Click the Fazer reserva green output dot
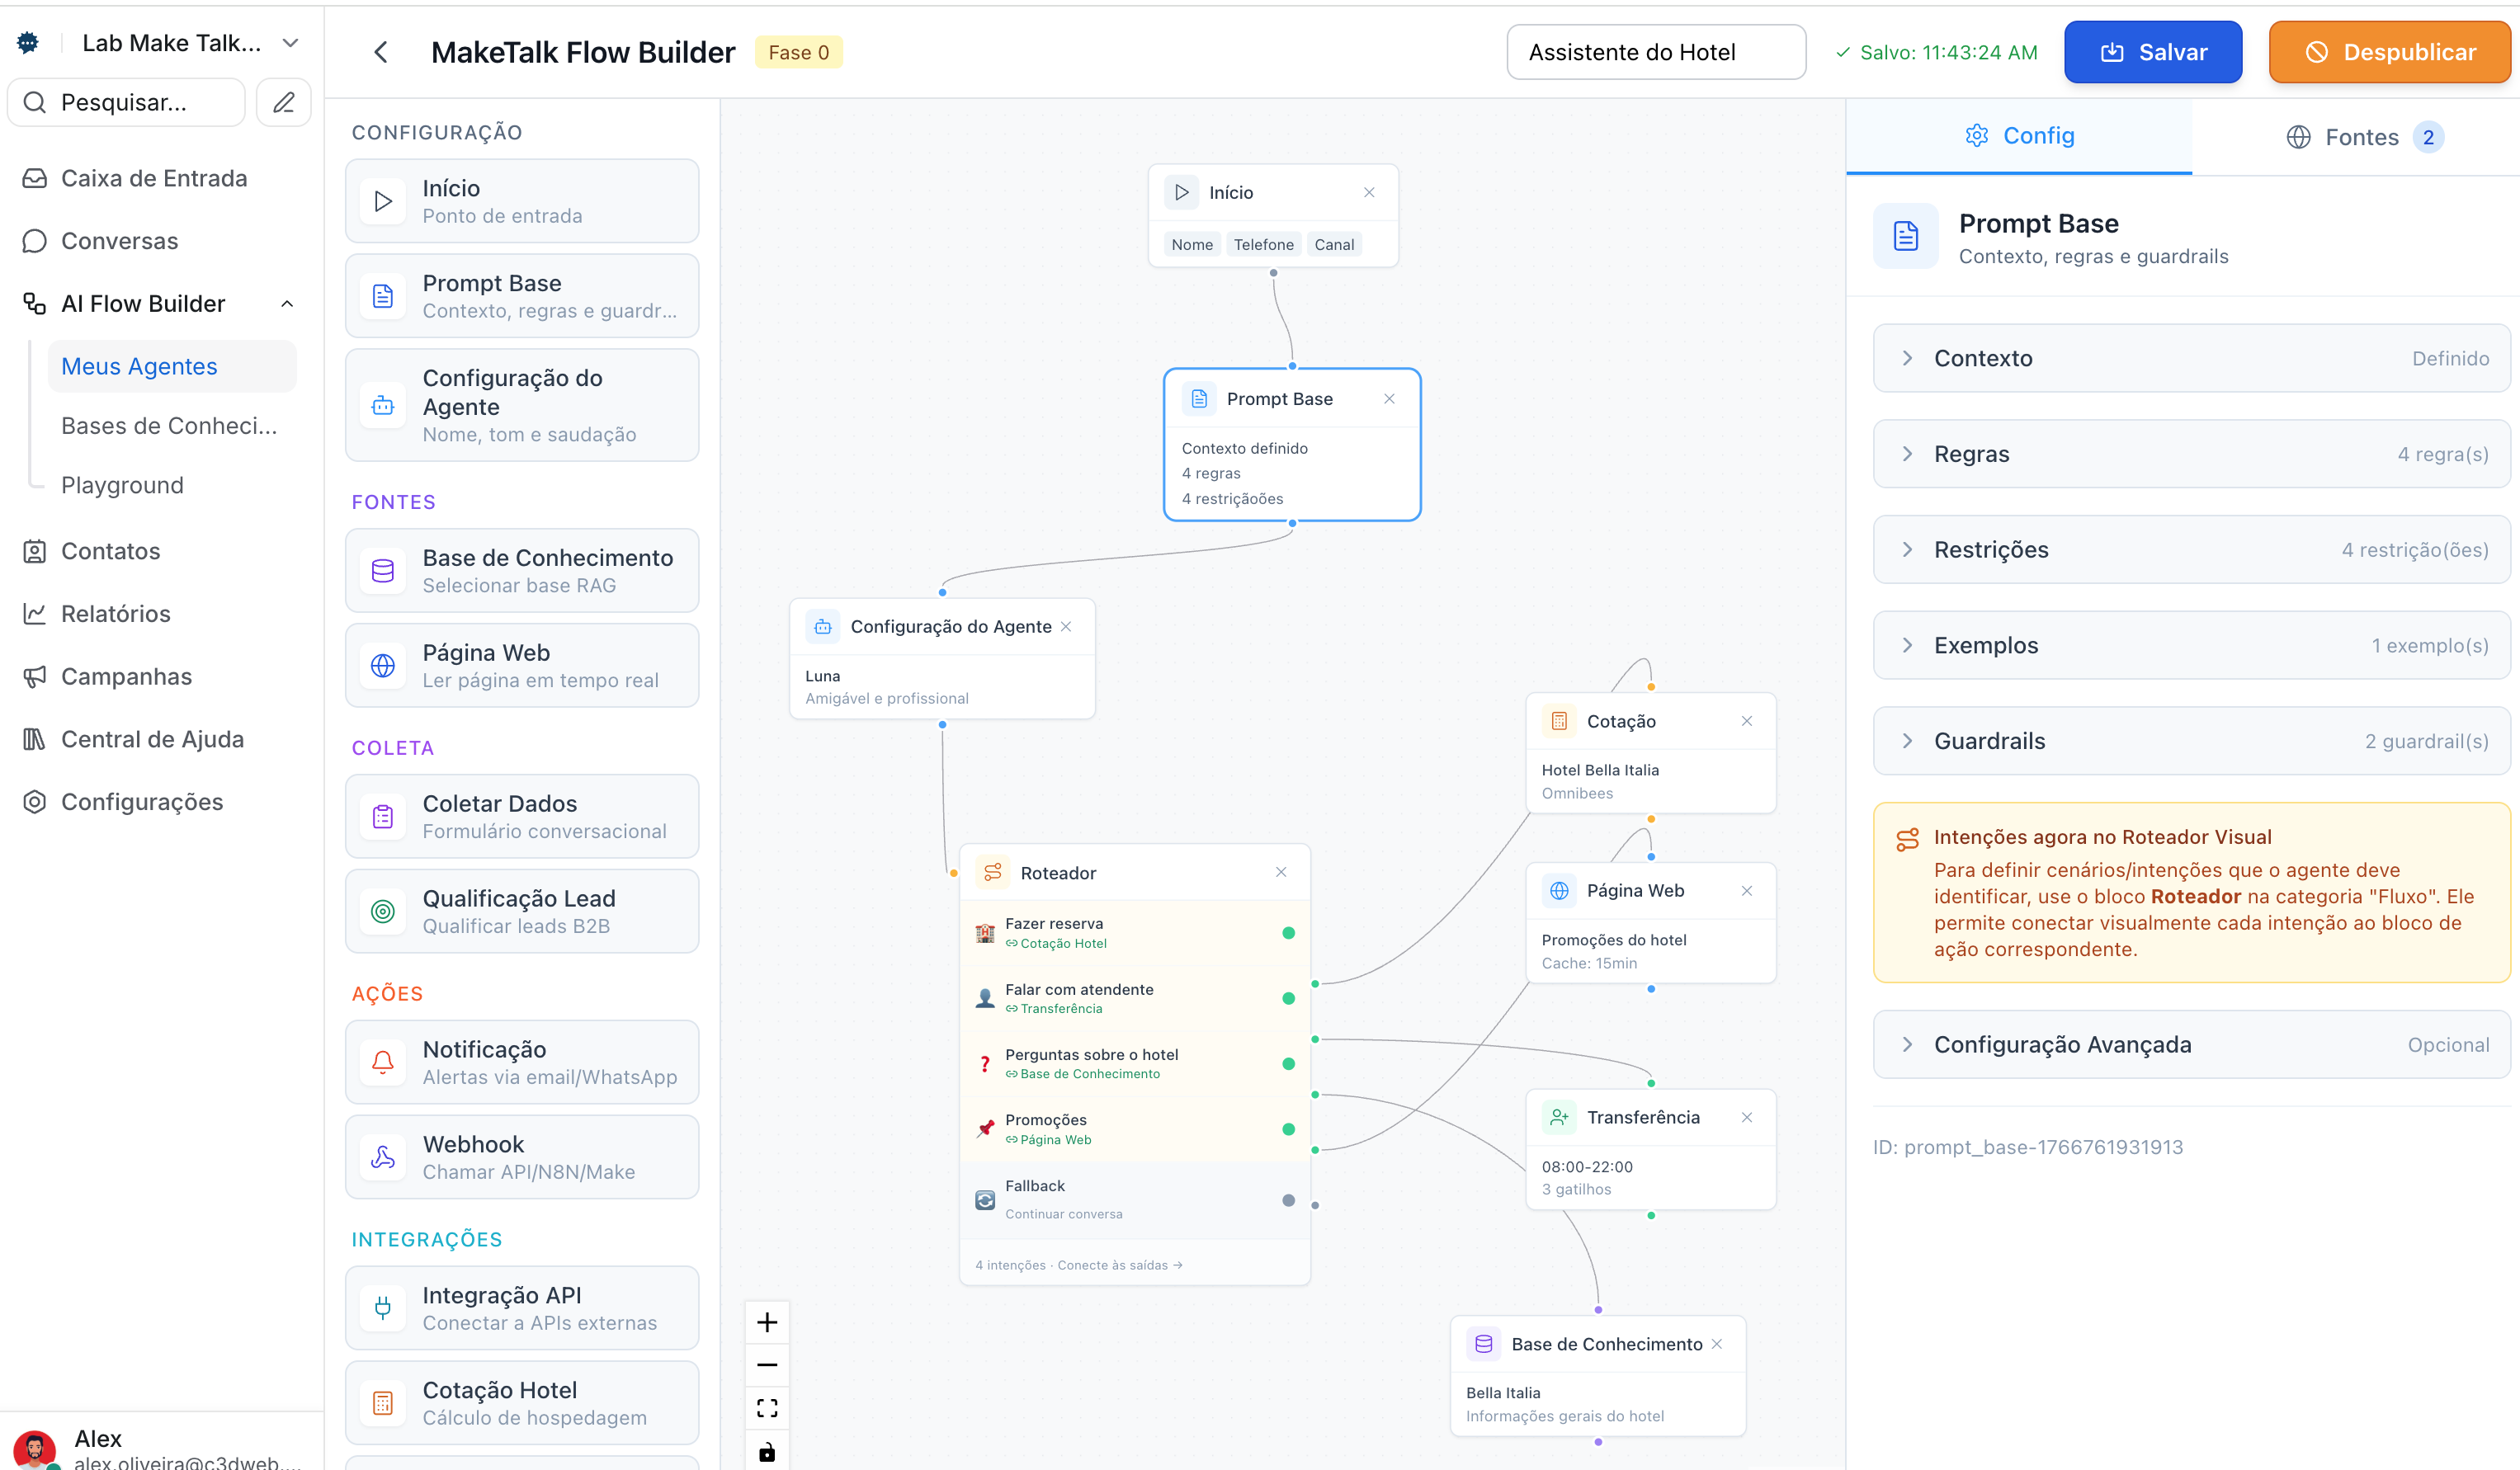Screen dimensions: 2520x1470 (x=1288, y=933)
